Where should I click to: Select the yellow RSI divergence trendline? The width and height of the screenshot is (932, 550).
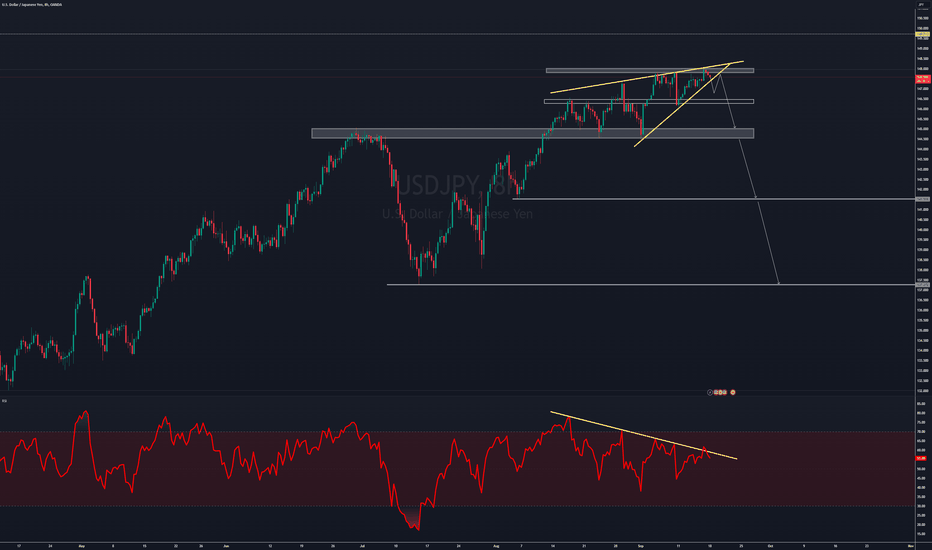coord(644,435)
